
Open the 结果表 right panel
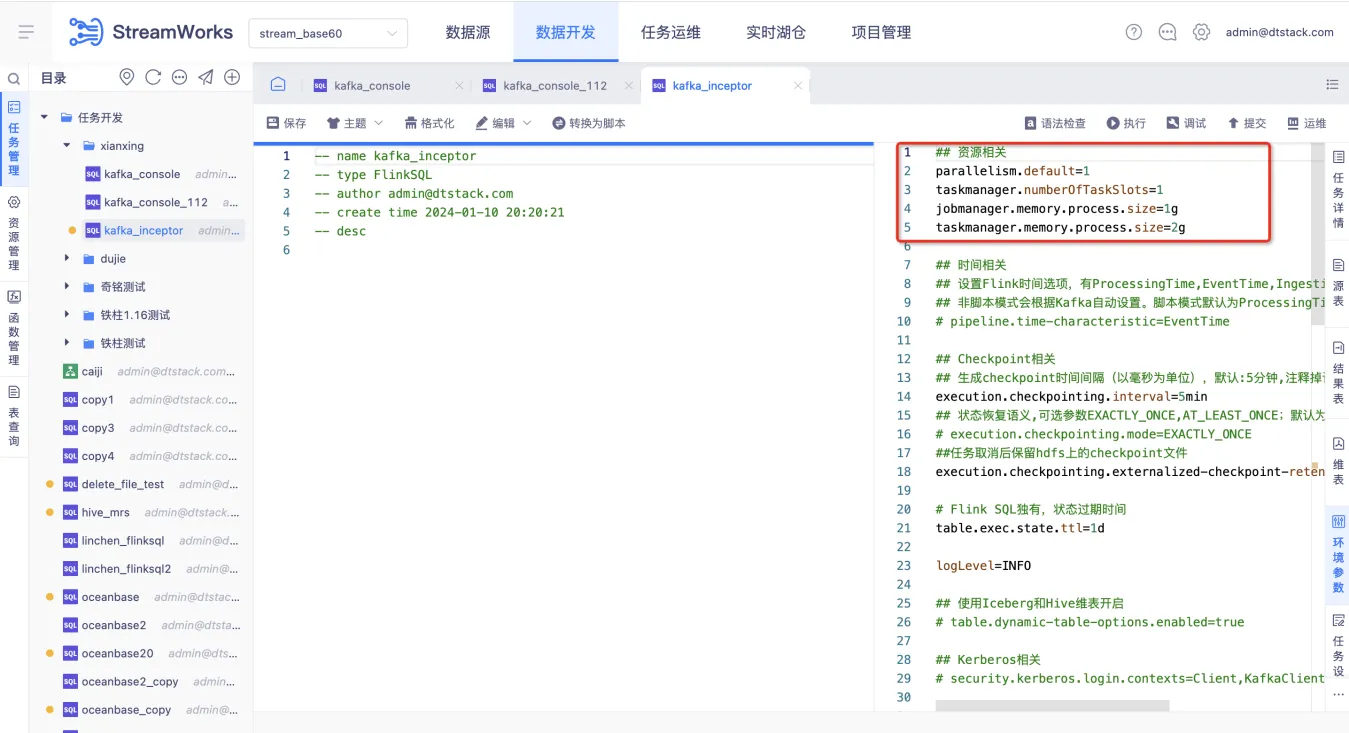(1338, 373)
